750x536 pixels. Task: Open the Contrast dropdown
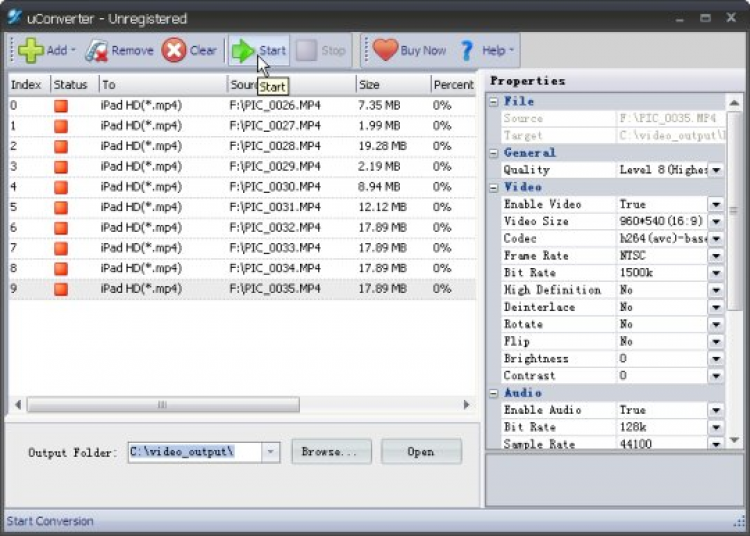(716, 376)
